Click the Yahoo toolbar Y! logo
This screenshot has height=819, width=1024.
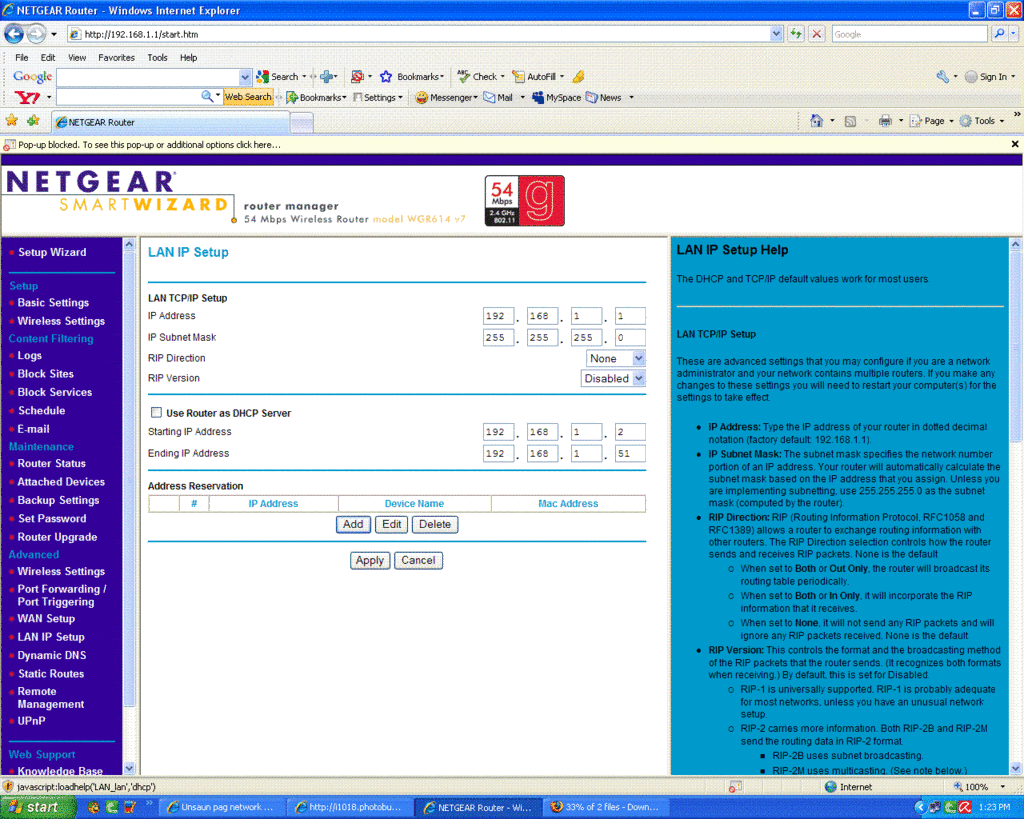(x=27, y=97)
